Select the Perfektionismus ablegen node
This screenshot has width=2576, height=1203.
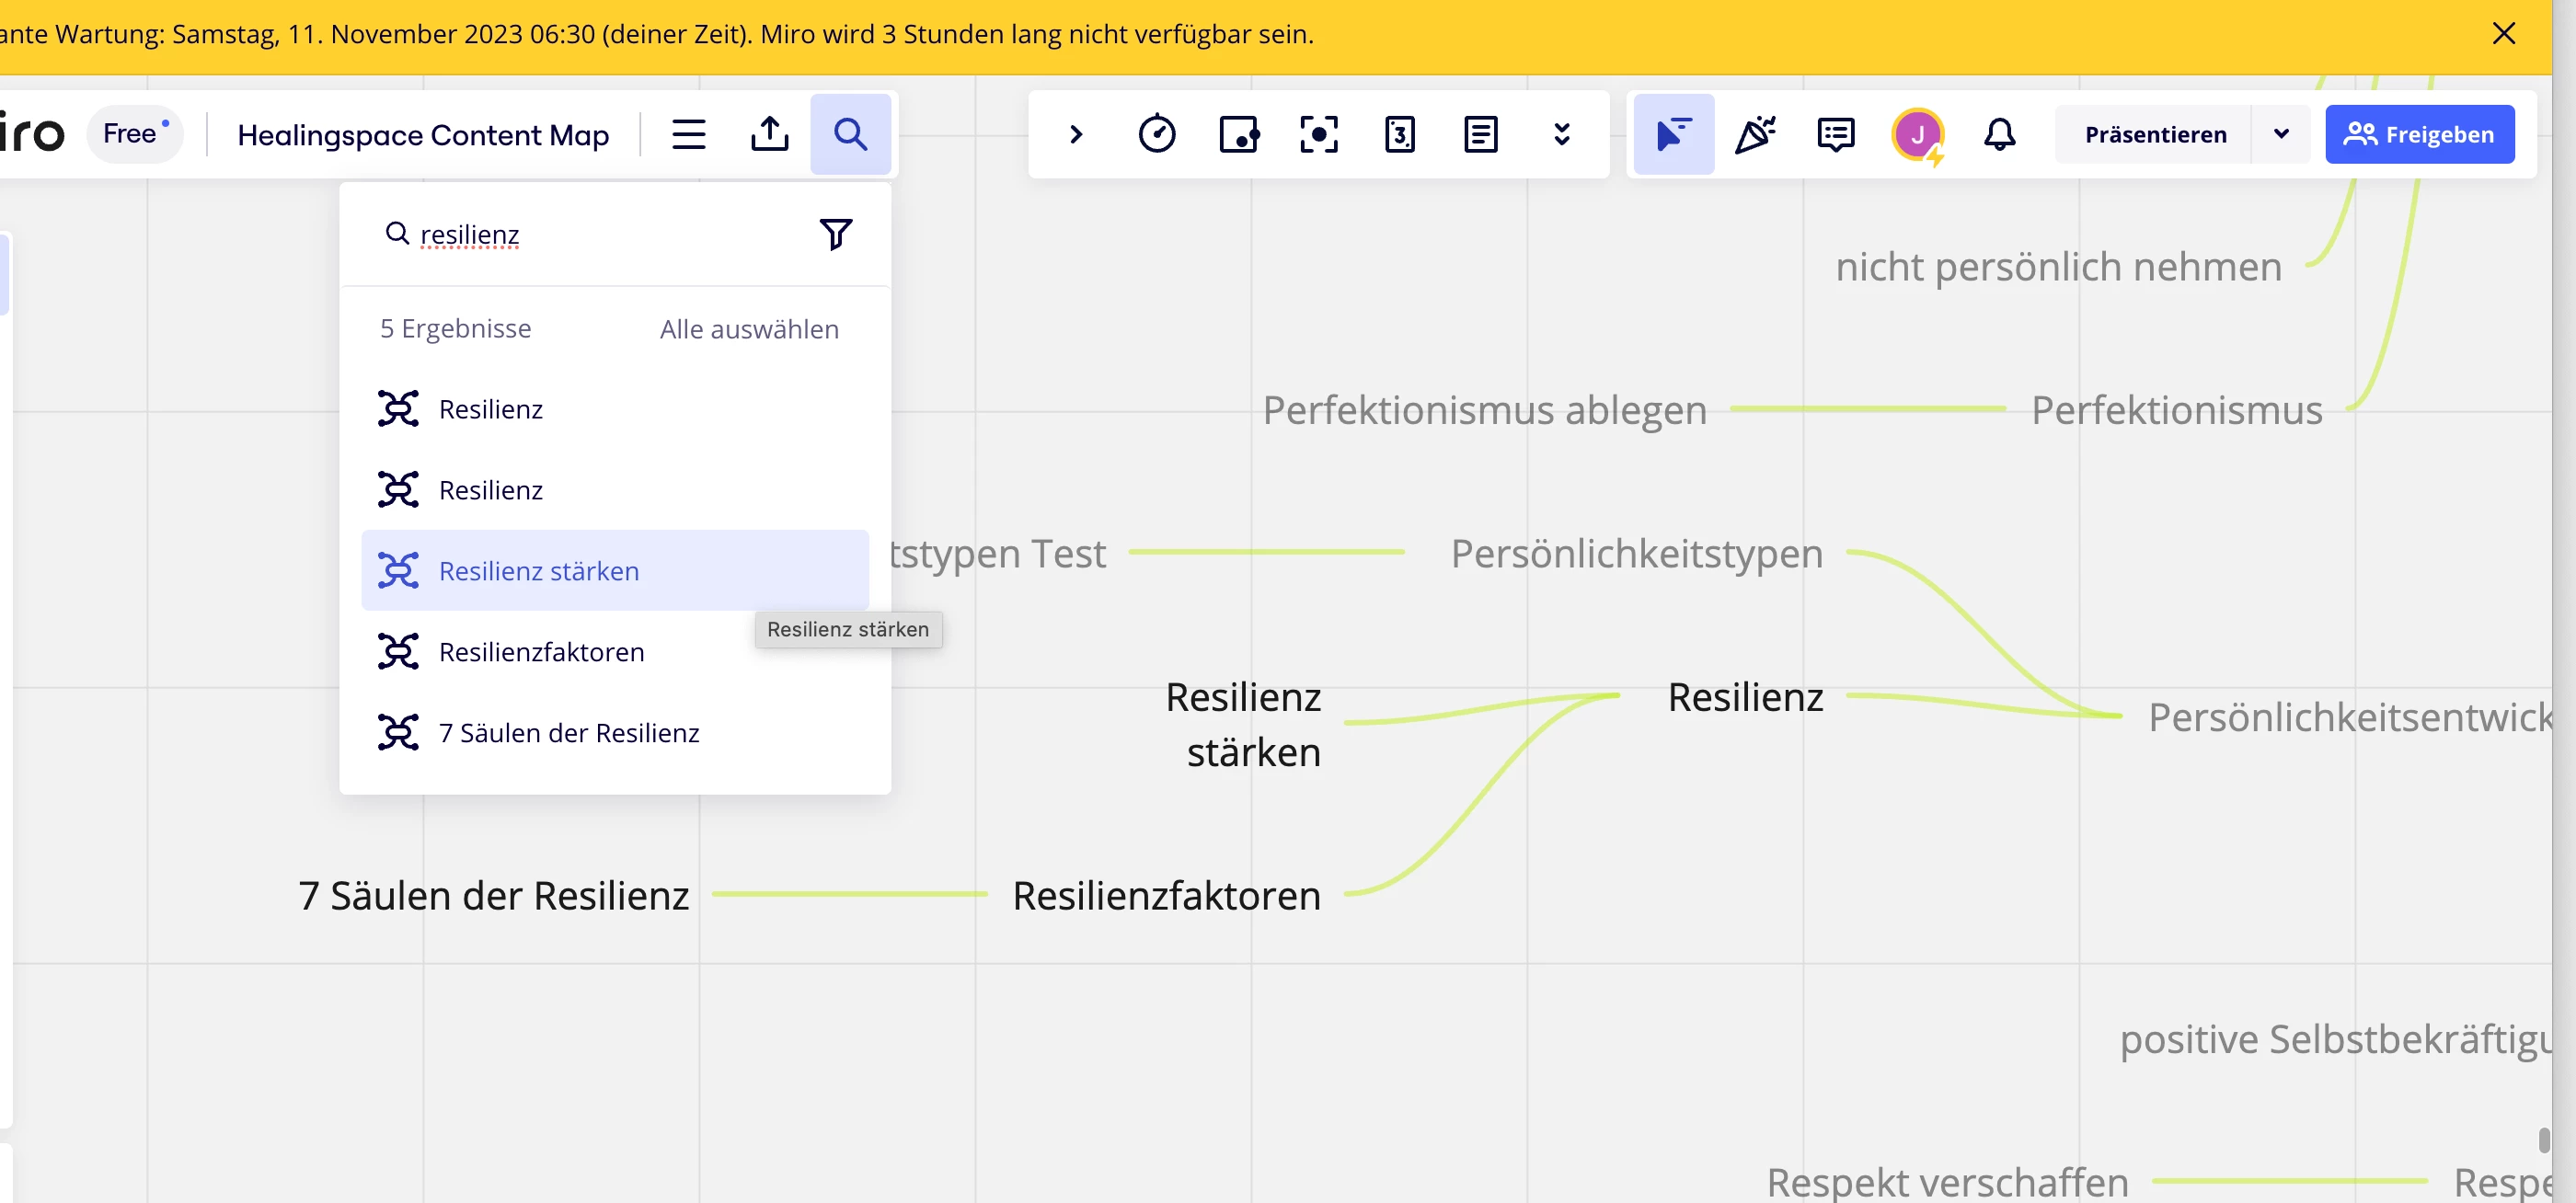pos(1484,410)
